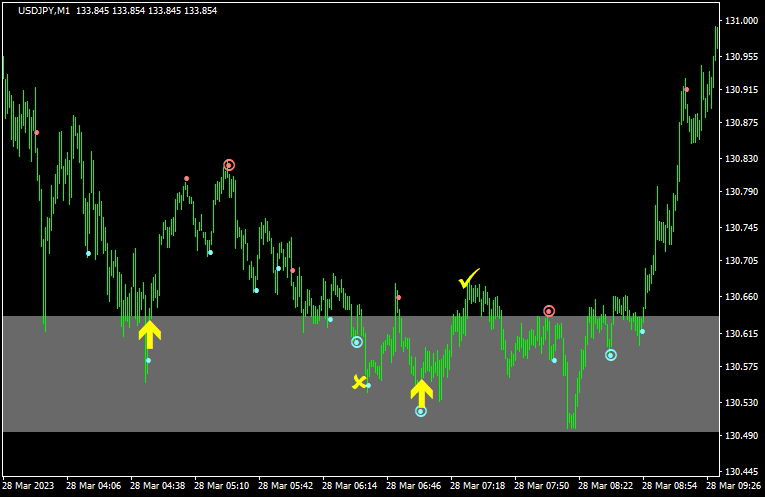Select the cyan circled marker near 06:14

356,342
